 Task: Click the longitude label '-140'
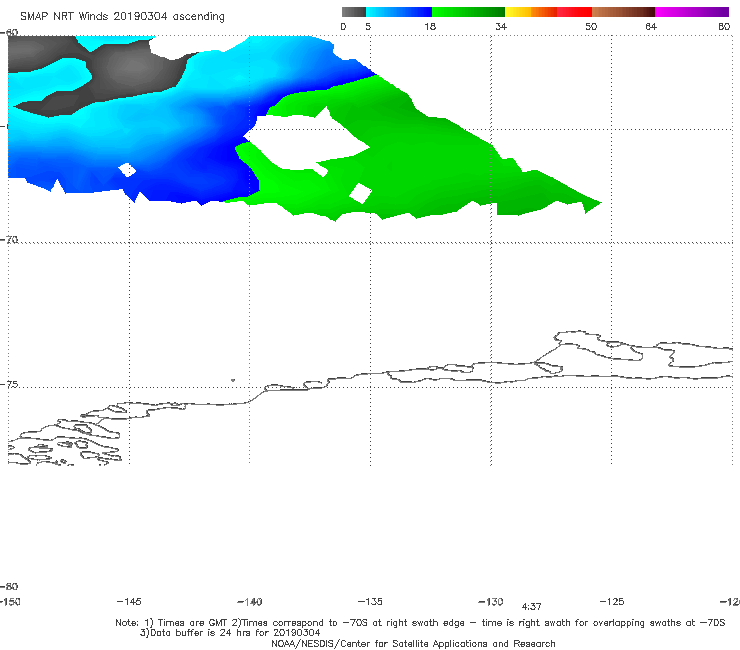[250, 602]
